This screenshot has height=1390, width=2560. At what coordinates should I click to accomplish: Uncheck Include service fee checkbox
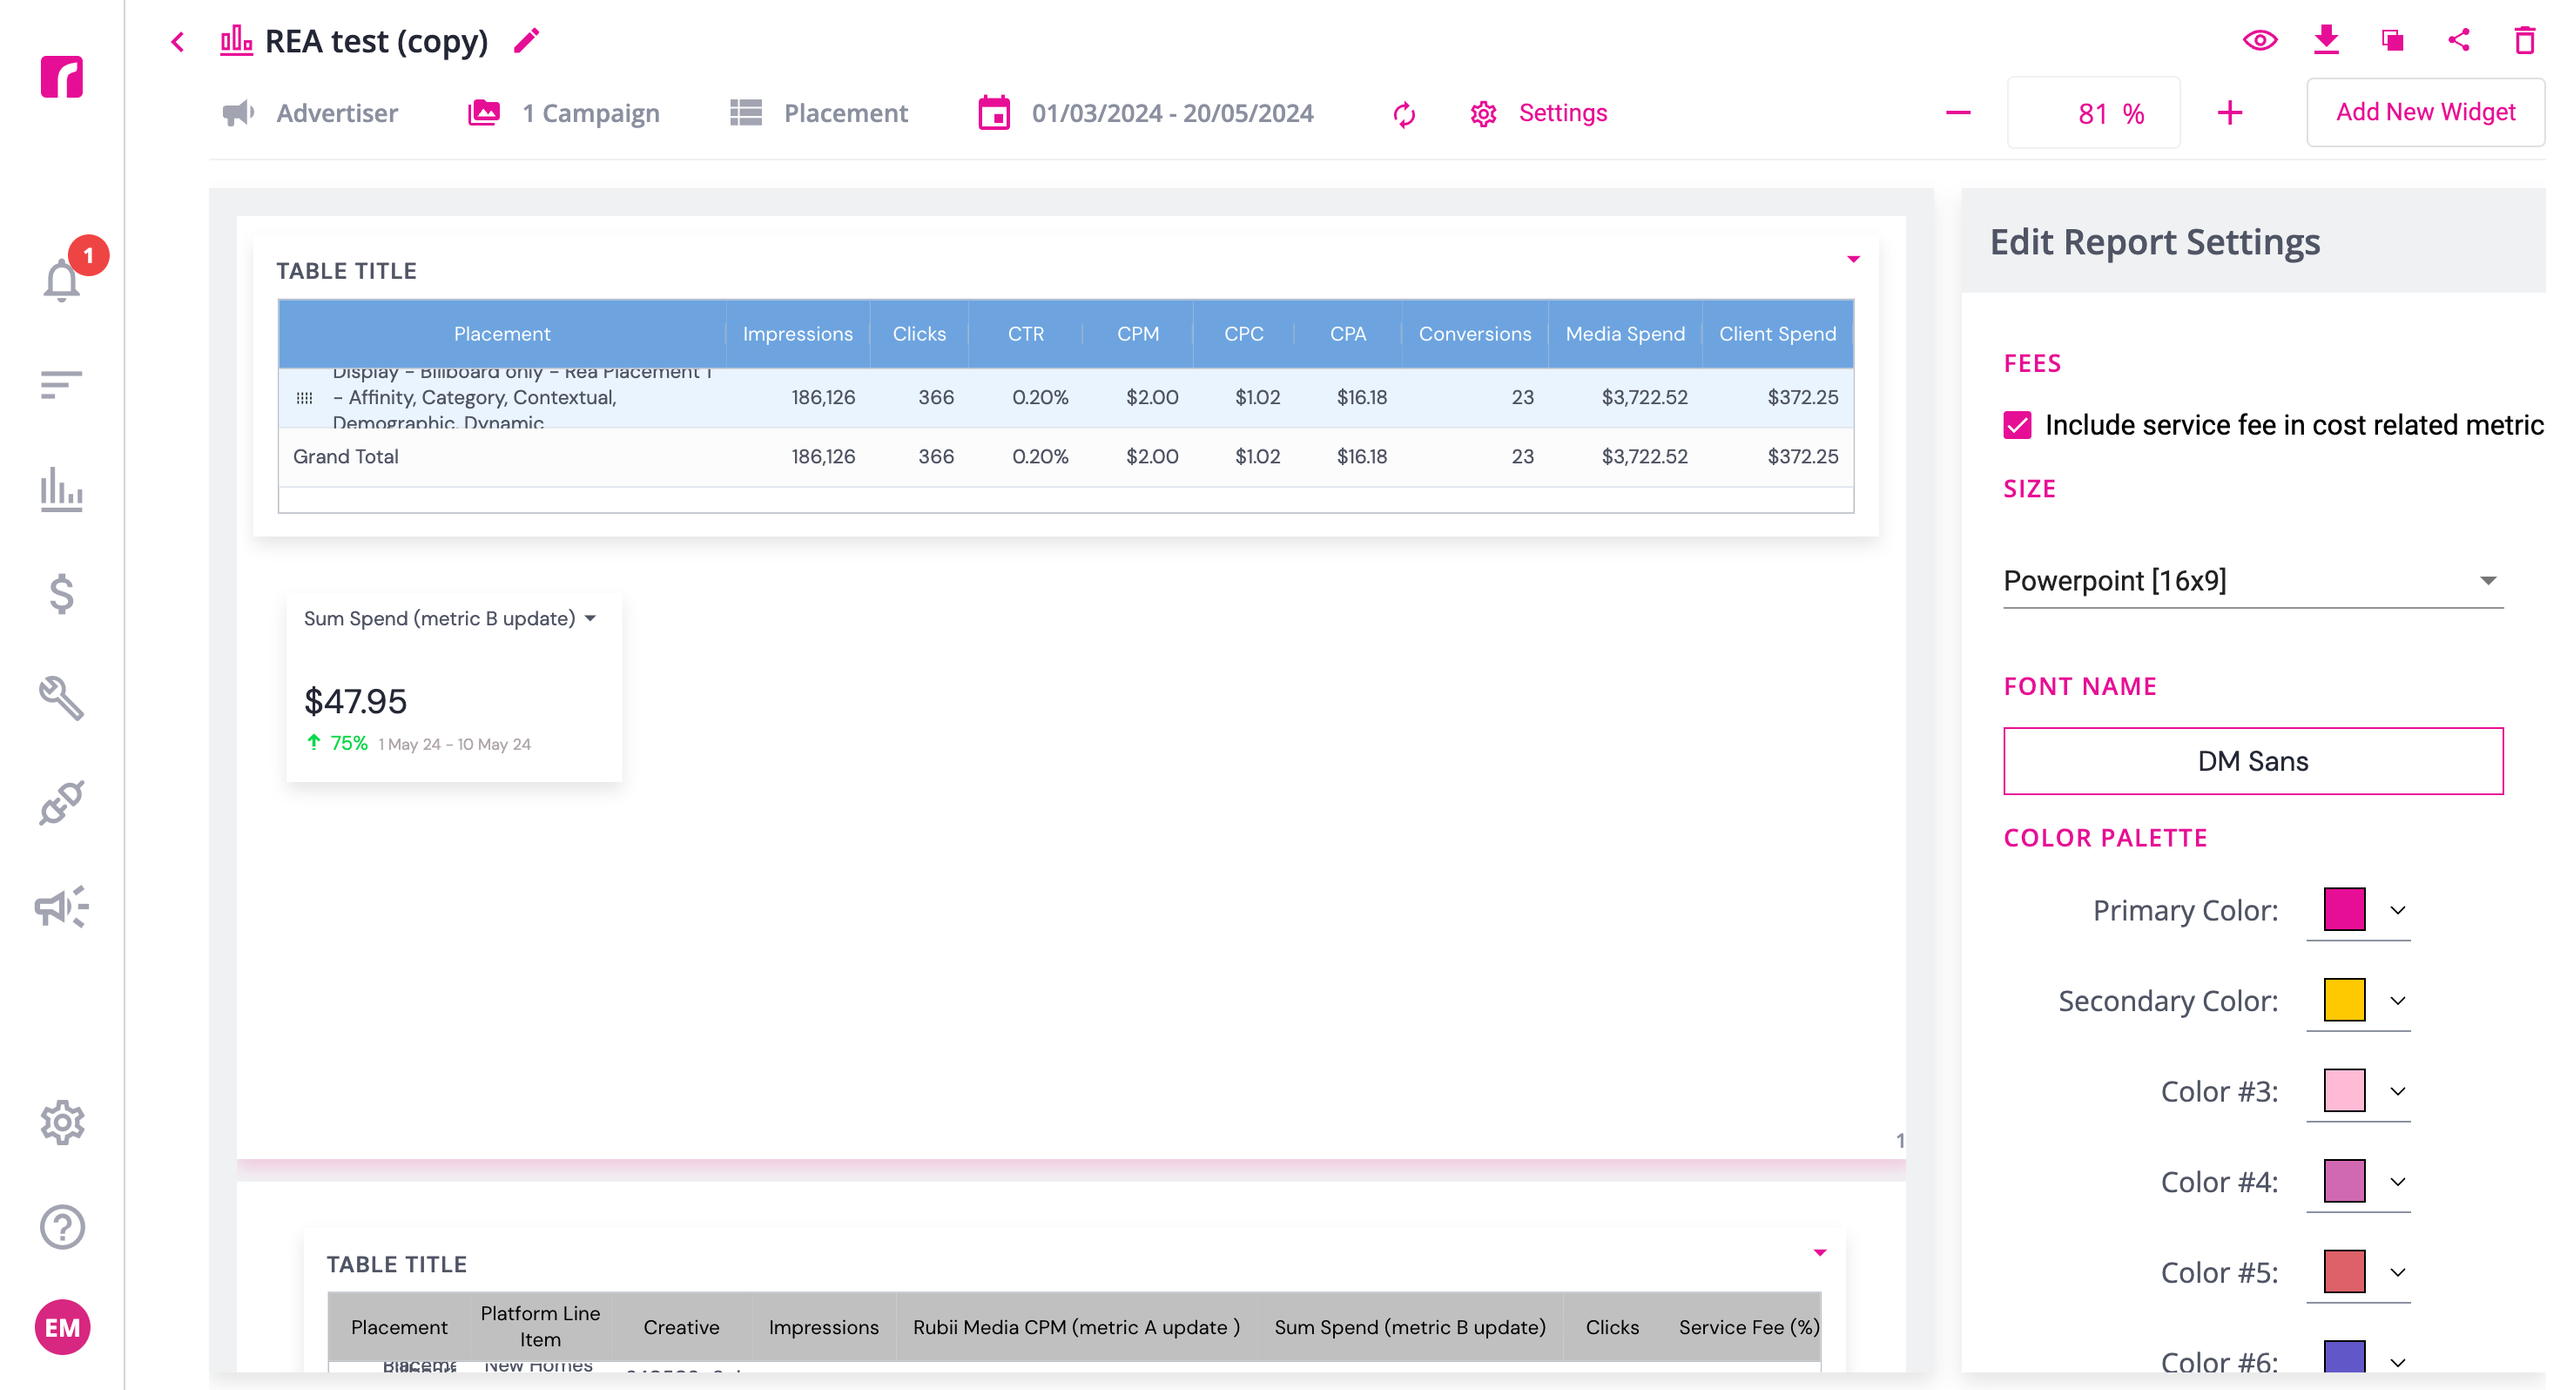[x=2016, y=425]
